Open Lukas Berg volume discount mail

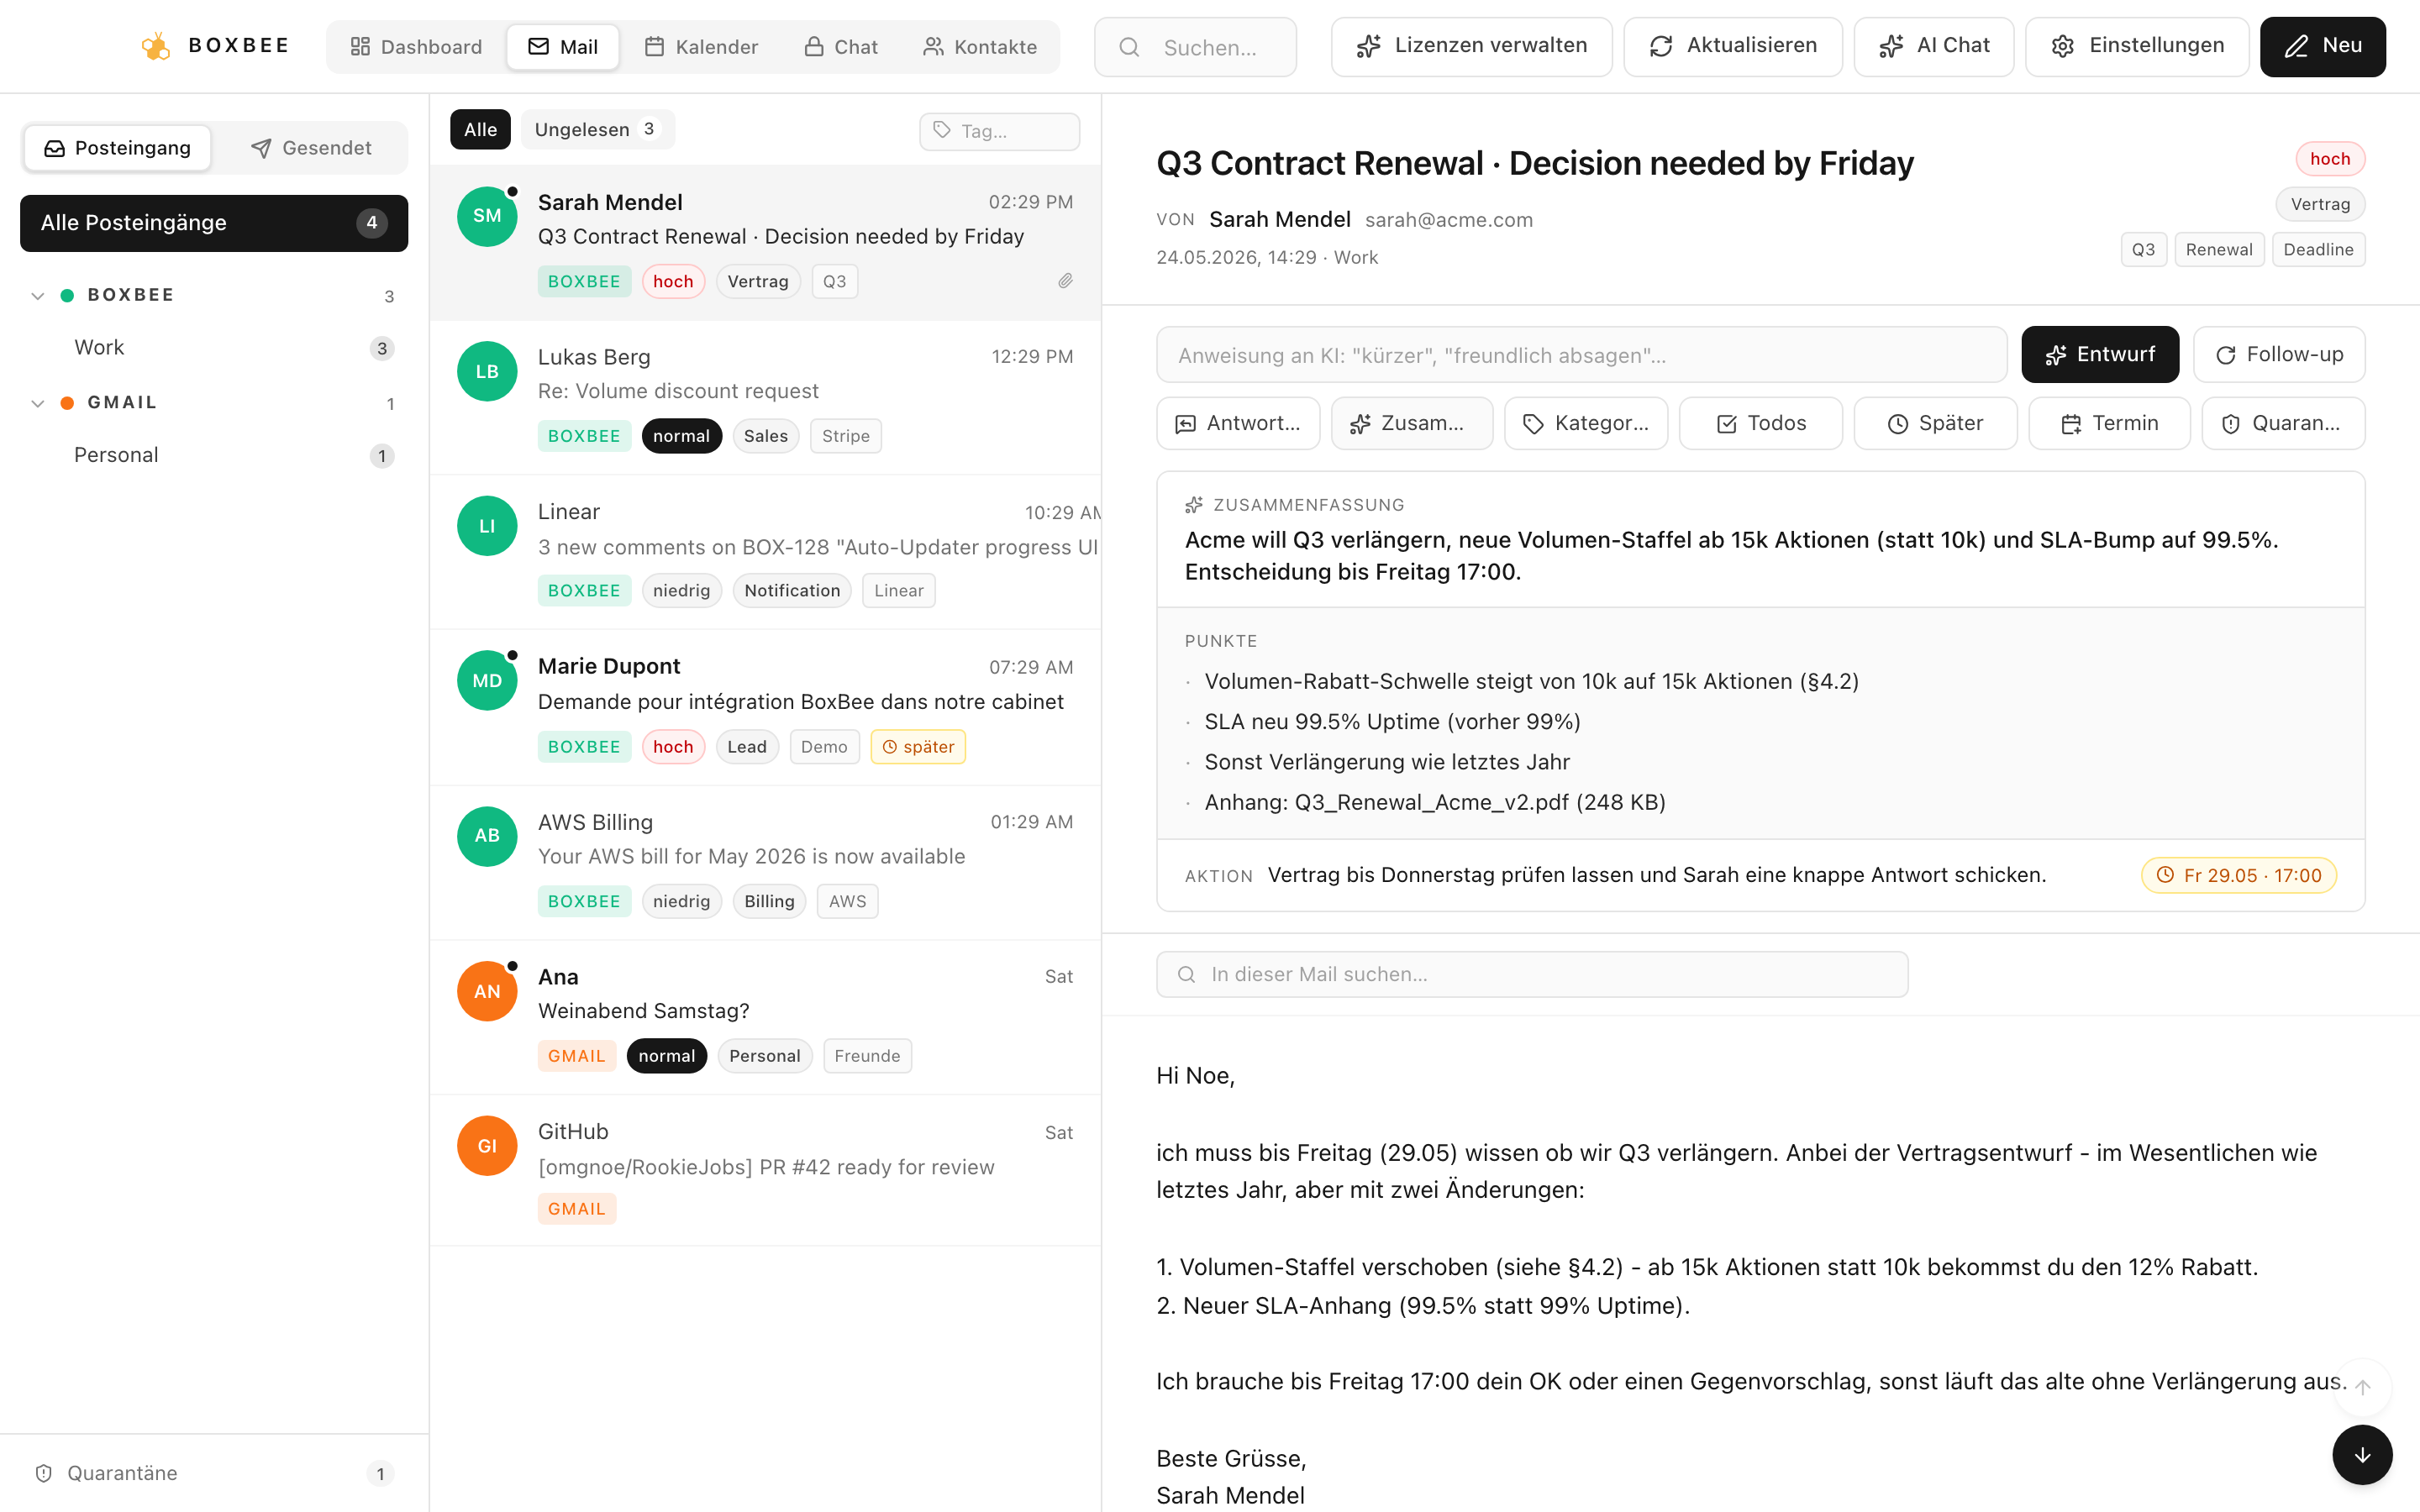pyautogui.click(x=765, y=397)
